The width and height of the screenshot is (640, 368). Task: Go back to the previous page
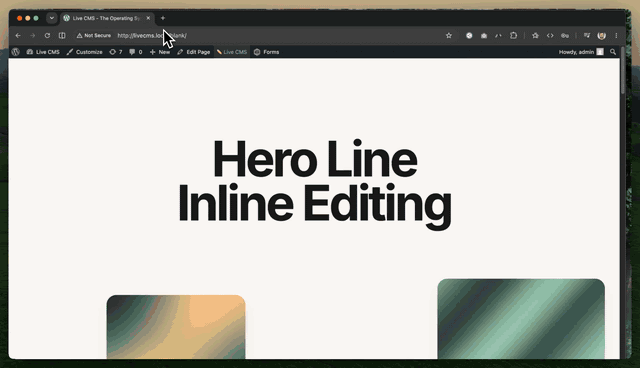[18, 35]
